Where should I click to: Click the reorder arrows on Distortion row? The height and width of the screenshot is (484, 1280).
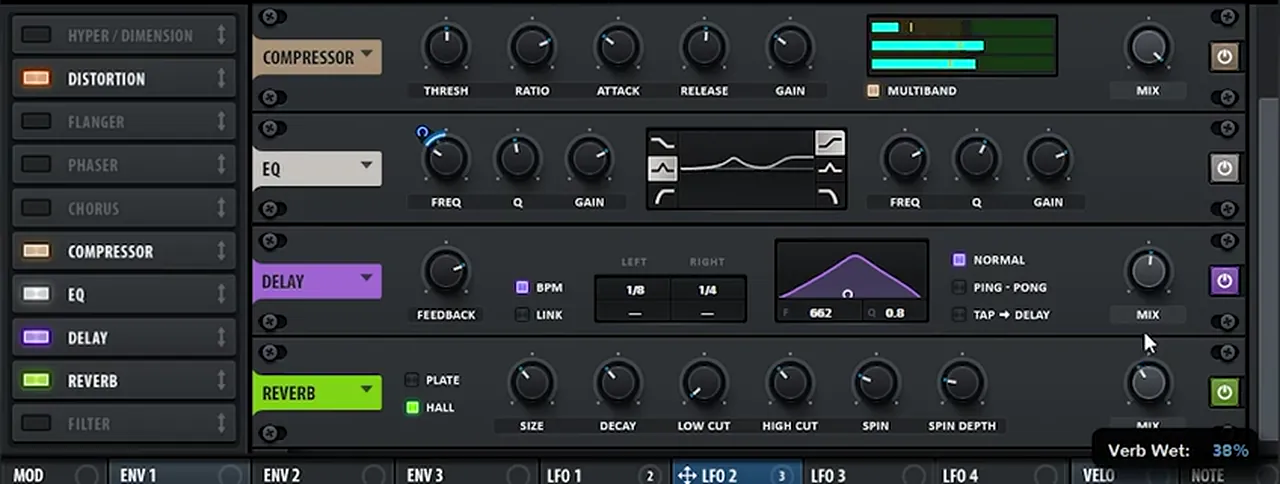click(221, 78)
